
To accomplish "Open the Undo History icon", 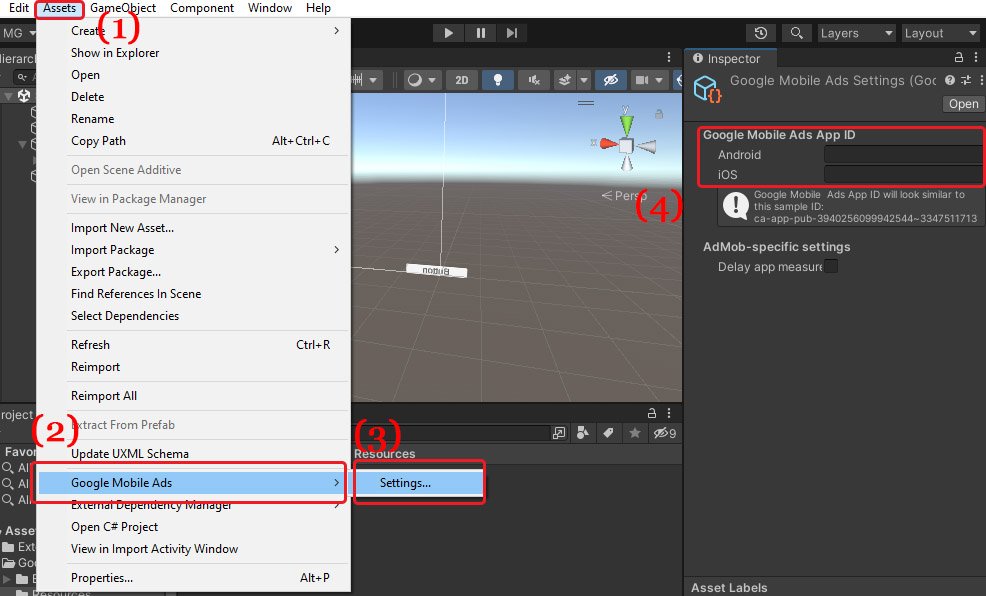I will click(x=762, y=33).
